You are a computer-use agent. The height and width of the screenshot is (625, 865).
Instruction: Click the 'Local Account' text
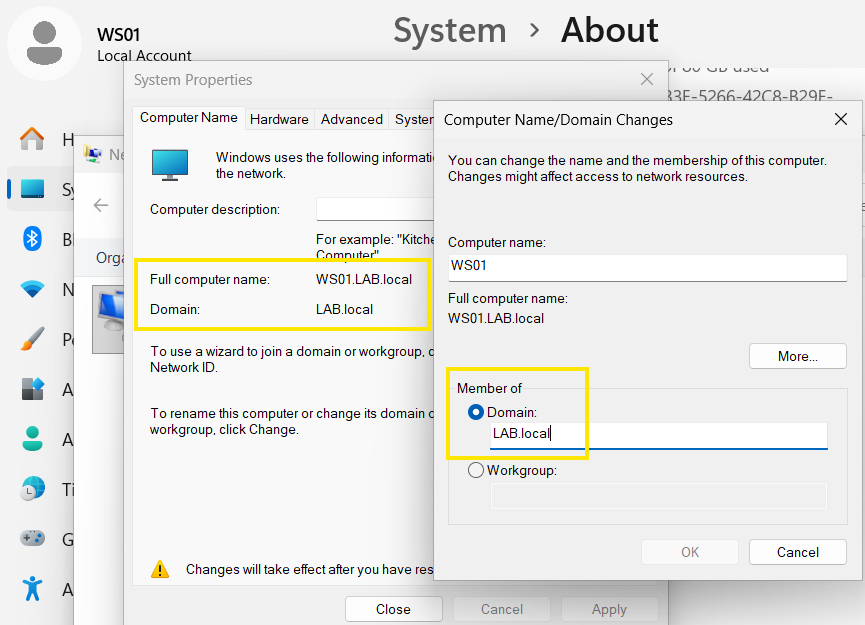click(144, 55)
